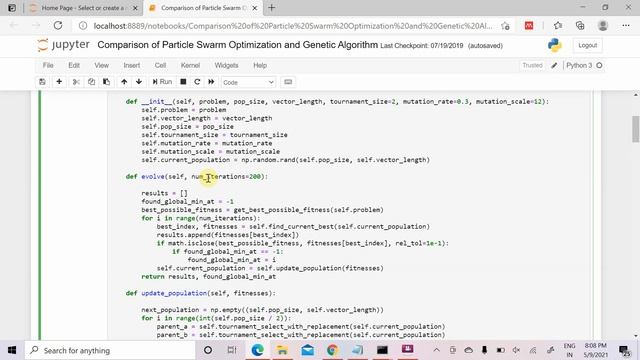Open the Widgets menu
The height and width of the screenshot is (360, 640).
click(226, 65)
